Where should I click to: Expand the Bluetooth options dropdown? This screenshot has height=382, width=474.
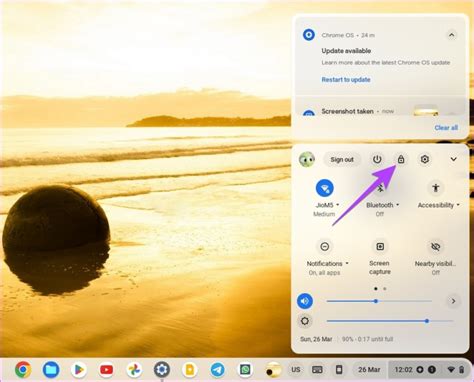click(397, 205)
